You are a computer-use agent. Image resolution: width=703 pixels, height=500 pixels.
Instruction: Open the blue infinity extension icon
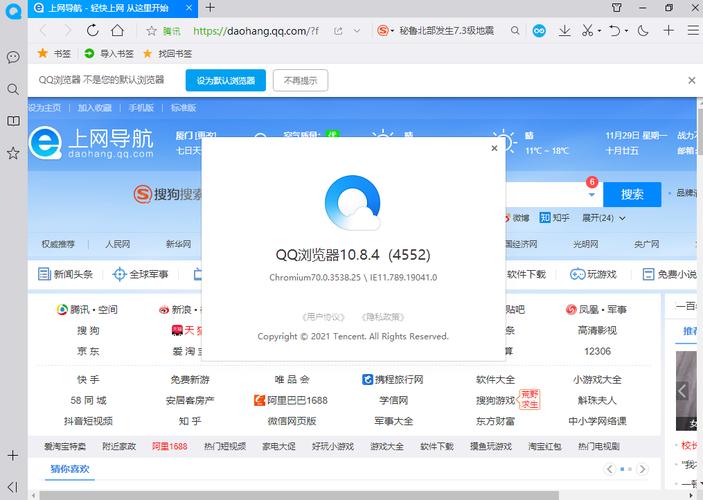click(x=539, y=30)
